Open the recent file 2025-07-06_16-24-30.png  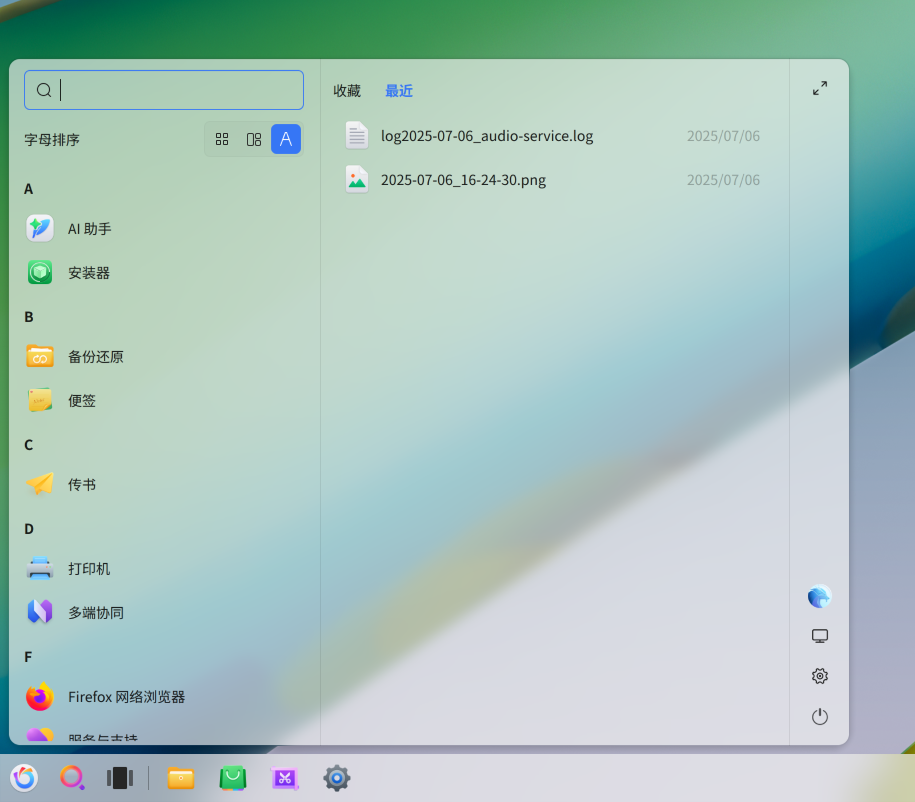pos(552,180)
